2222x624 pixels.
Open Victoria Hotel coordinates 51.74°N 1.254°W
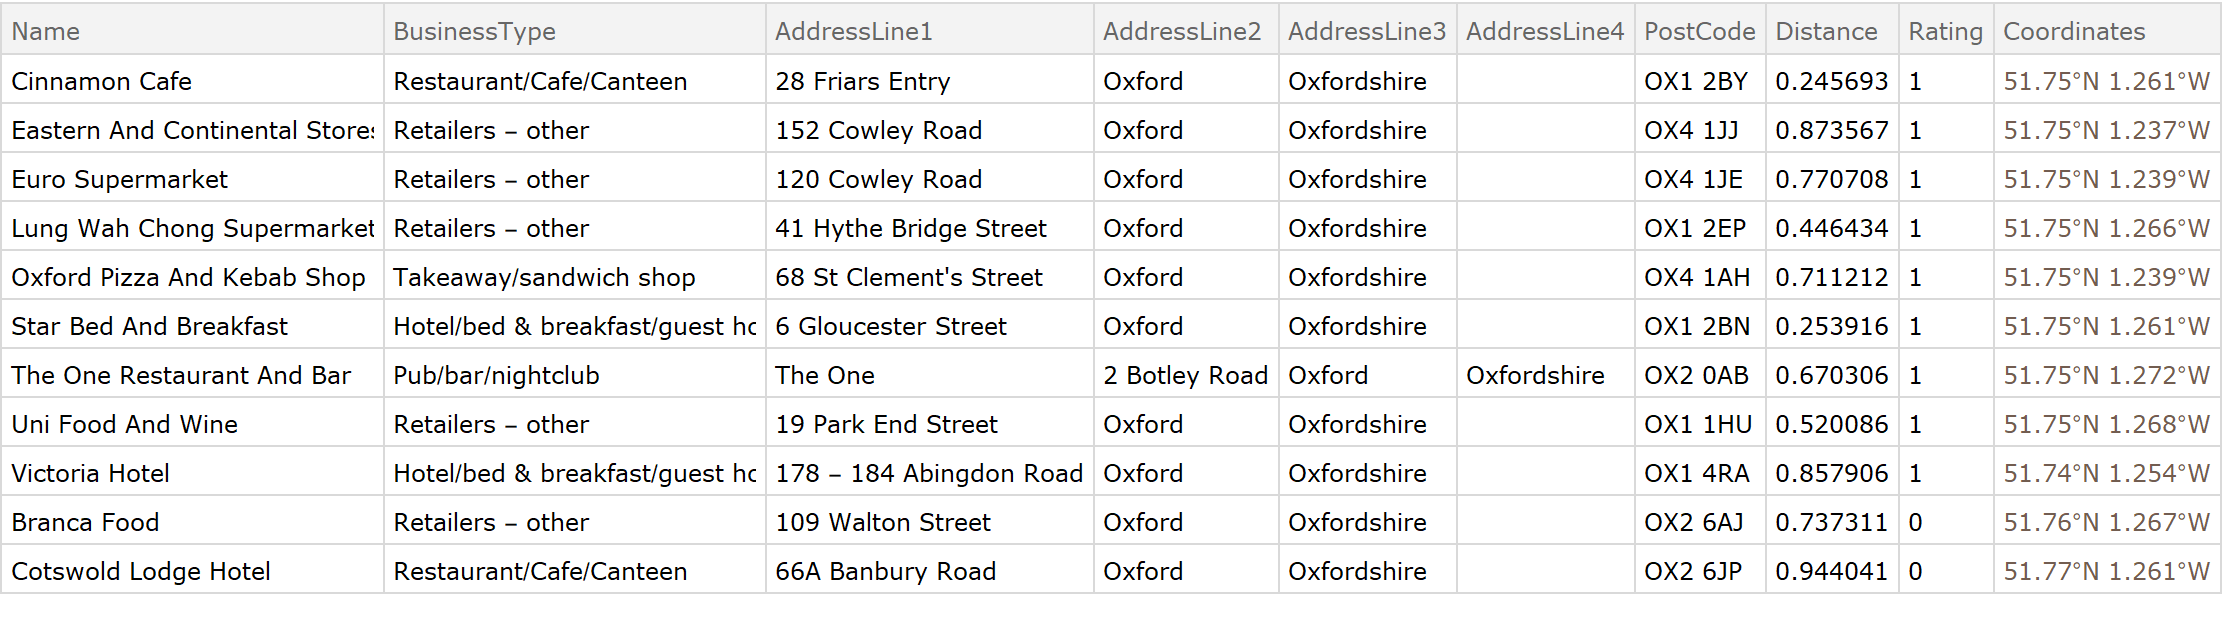point(2106,473)
